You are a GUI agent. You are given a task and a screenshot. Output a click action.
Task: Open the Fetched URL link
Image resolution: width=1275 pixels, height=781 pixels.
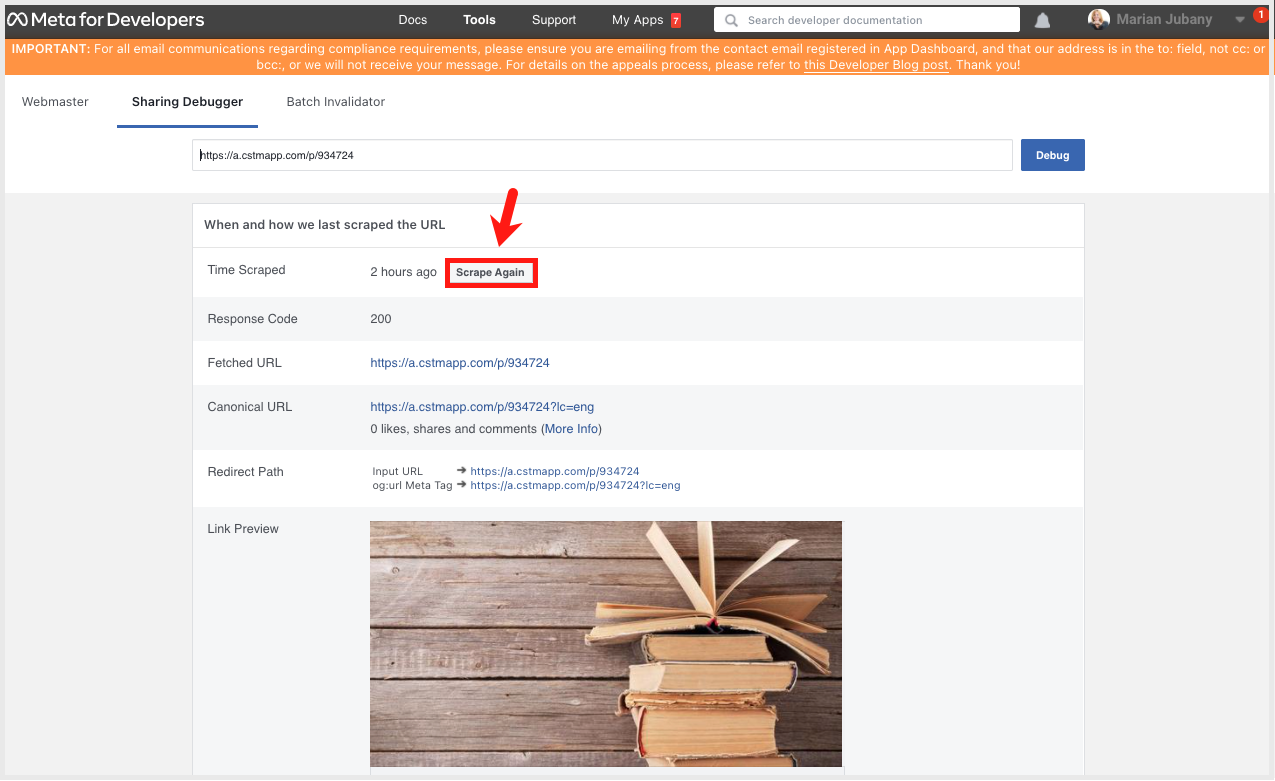tap(459, 363)
